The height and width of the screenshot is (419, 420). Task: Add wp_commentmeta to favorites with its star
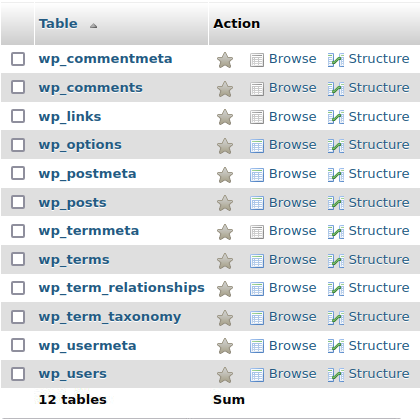pos(225,60)
